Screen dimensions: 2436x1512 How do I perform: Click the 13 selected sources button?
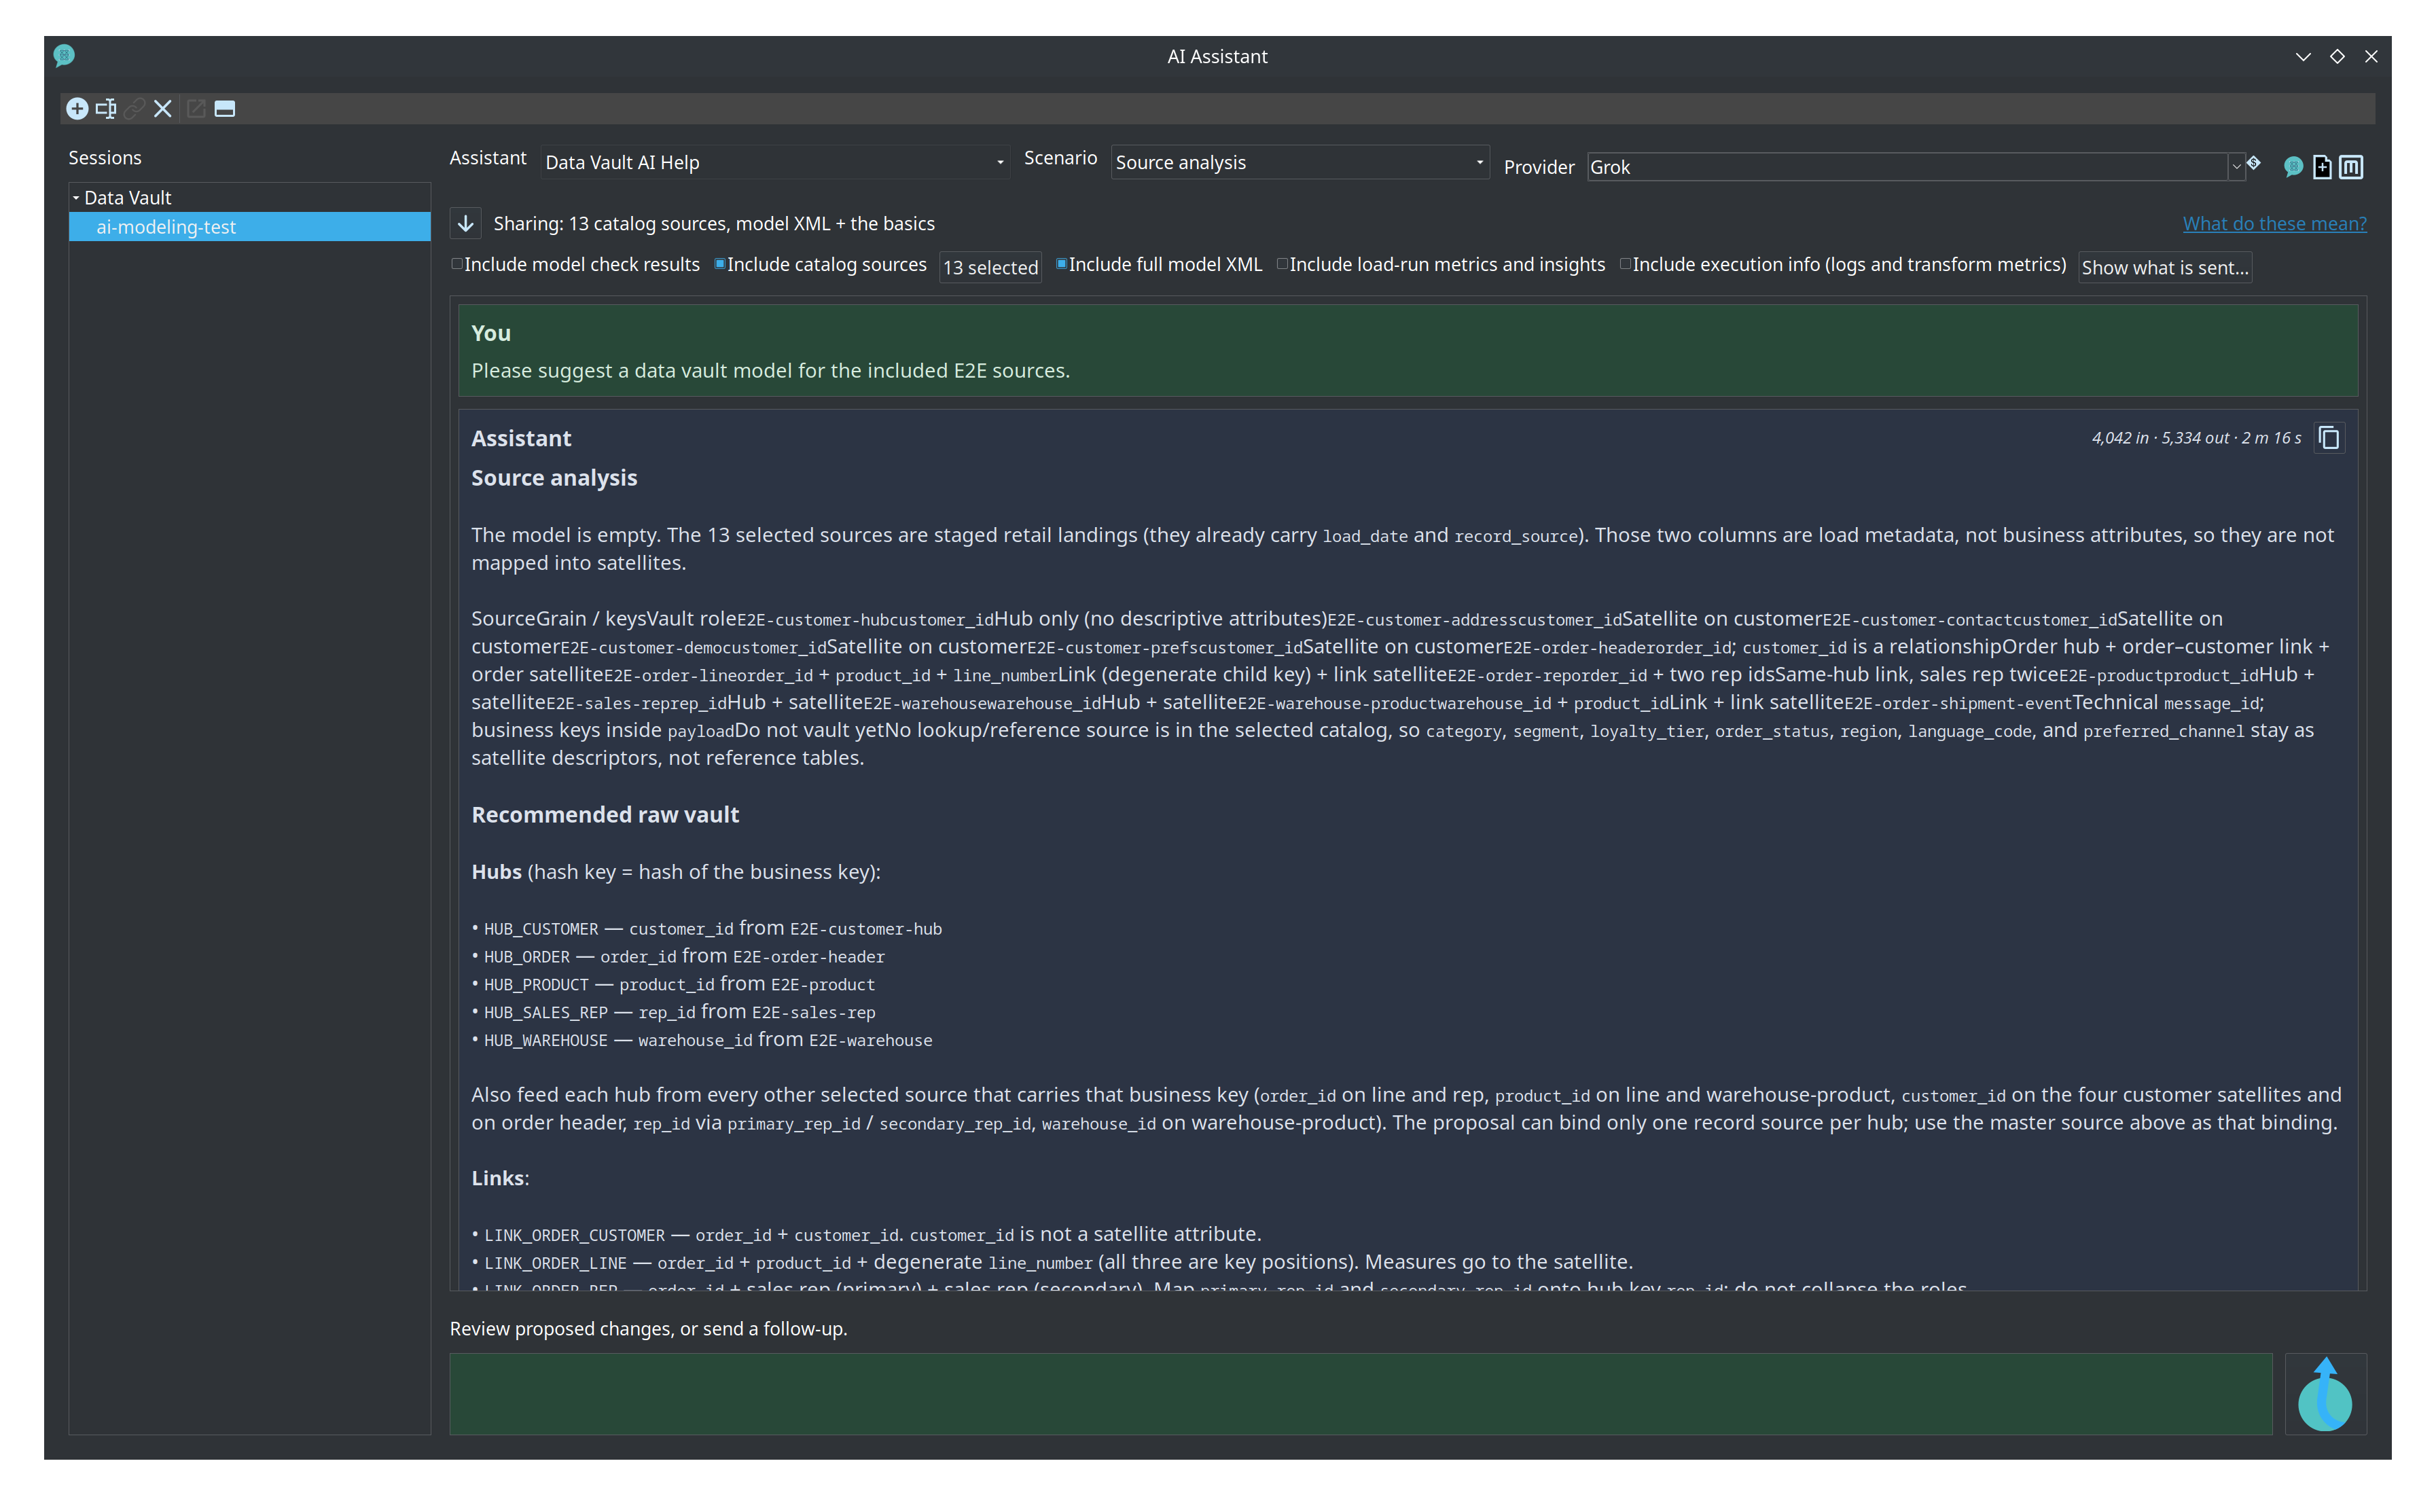[990, 268]
